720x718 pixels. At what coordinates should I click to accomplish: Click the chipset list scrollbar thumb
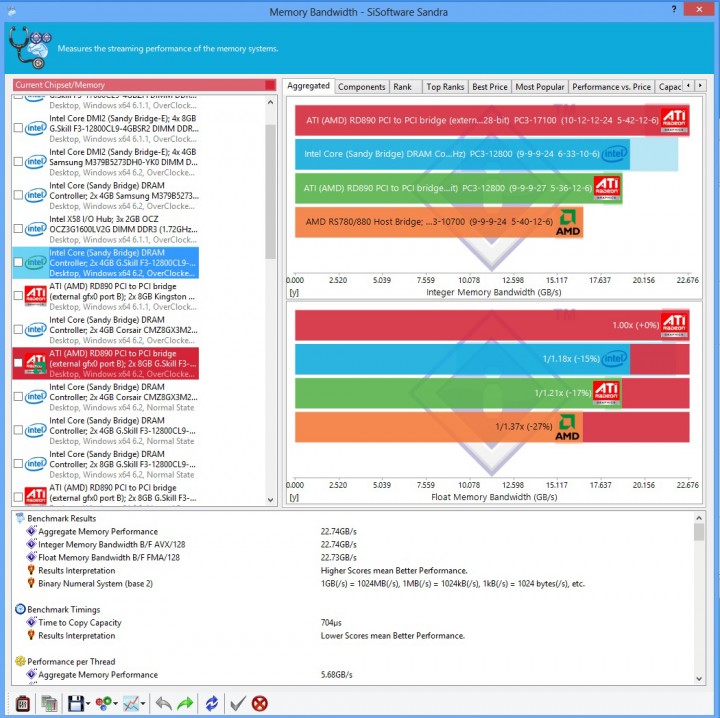270,191
